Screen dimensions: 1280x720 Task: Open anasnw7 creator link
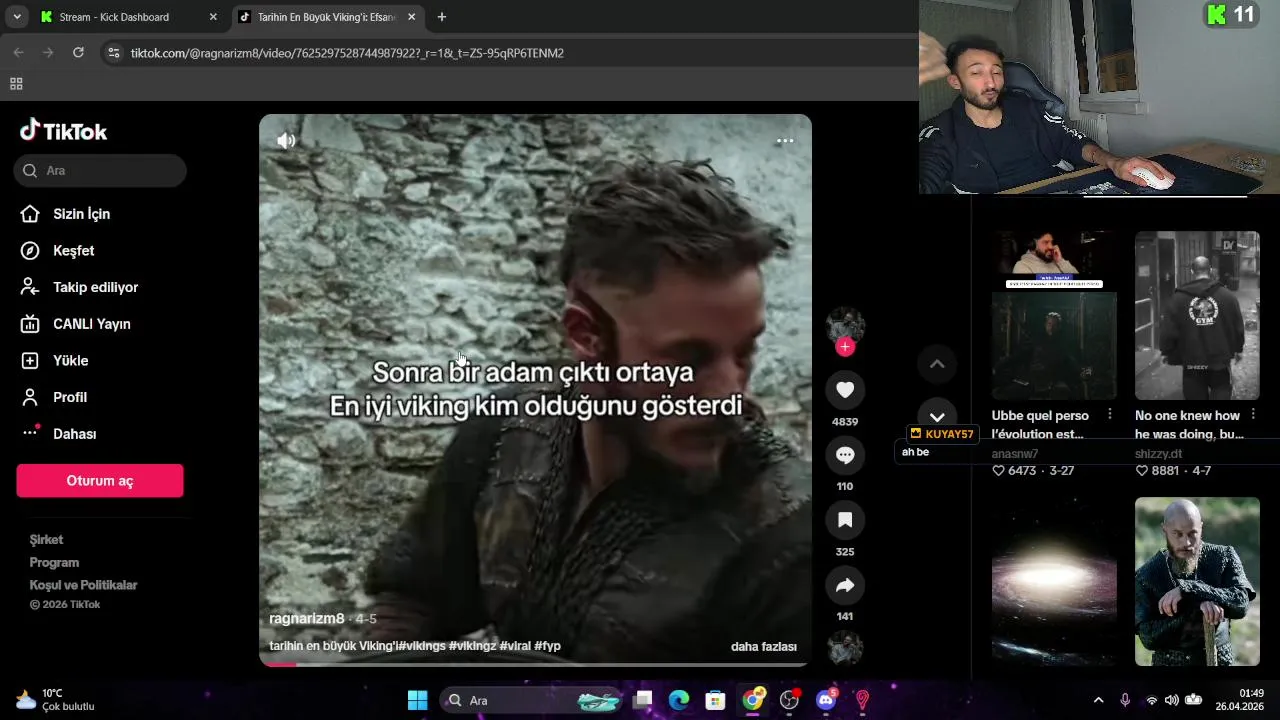pos(1015,454)
